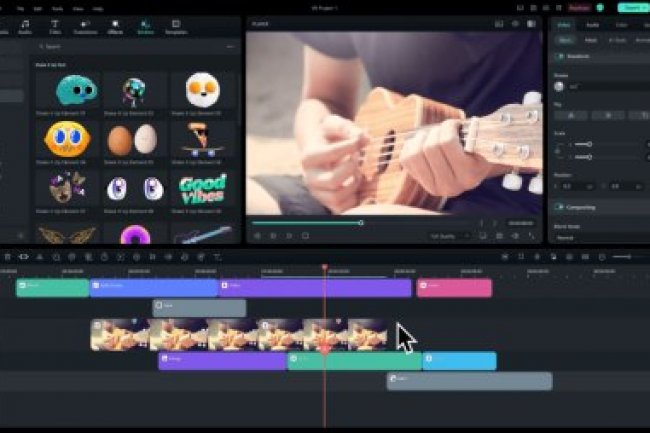Image resolution: width=650 pixels, height=433 pixels.
Task: Select the pink clip on top track
Action: coord(454,288)
